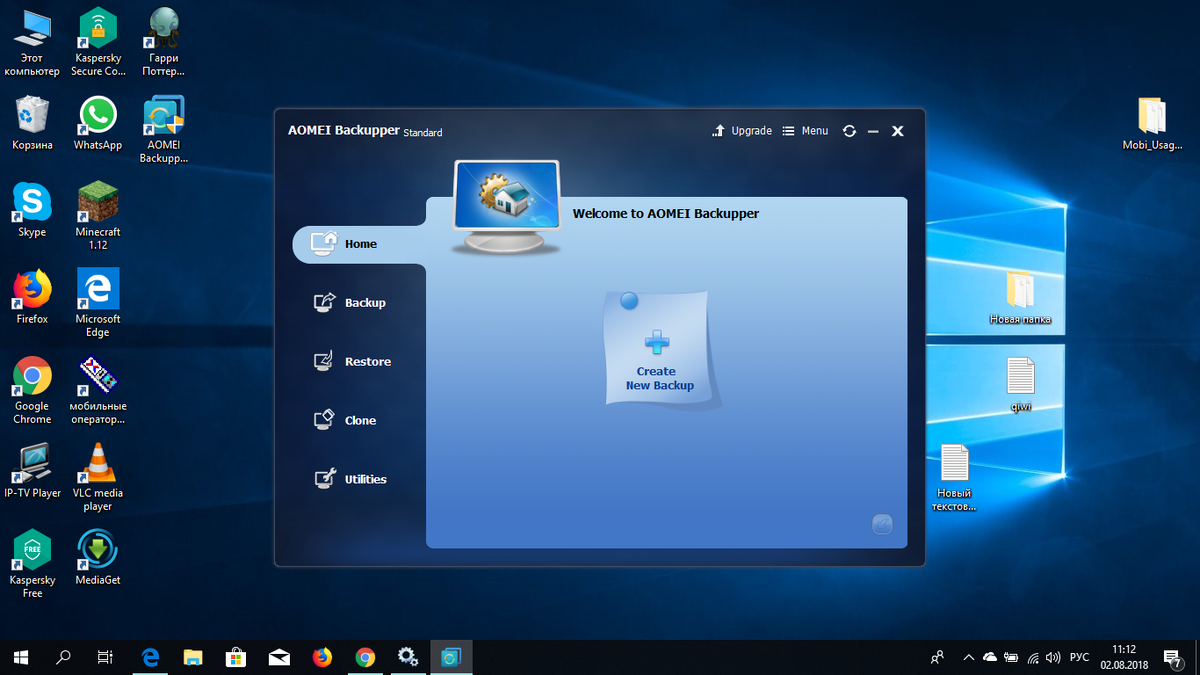This screenshot has width=1200, height=675.
Task: Select Новая папка folder on desktop
Action: [1020, 299]
